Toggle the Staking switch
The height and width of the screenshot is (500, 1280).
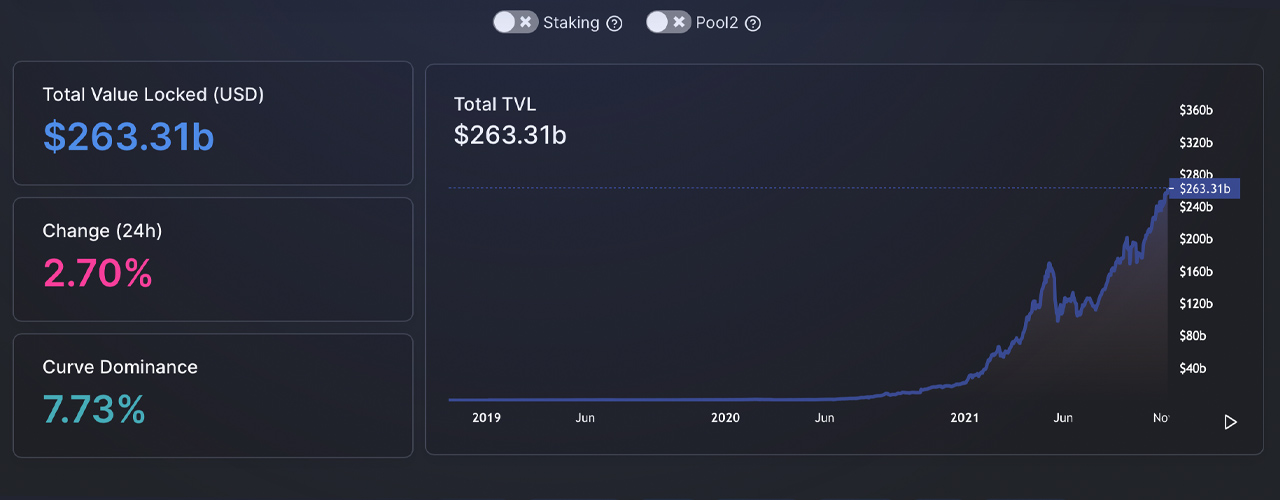click(516, 22)
